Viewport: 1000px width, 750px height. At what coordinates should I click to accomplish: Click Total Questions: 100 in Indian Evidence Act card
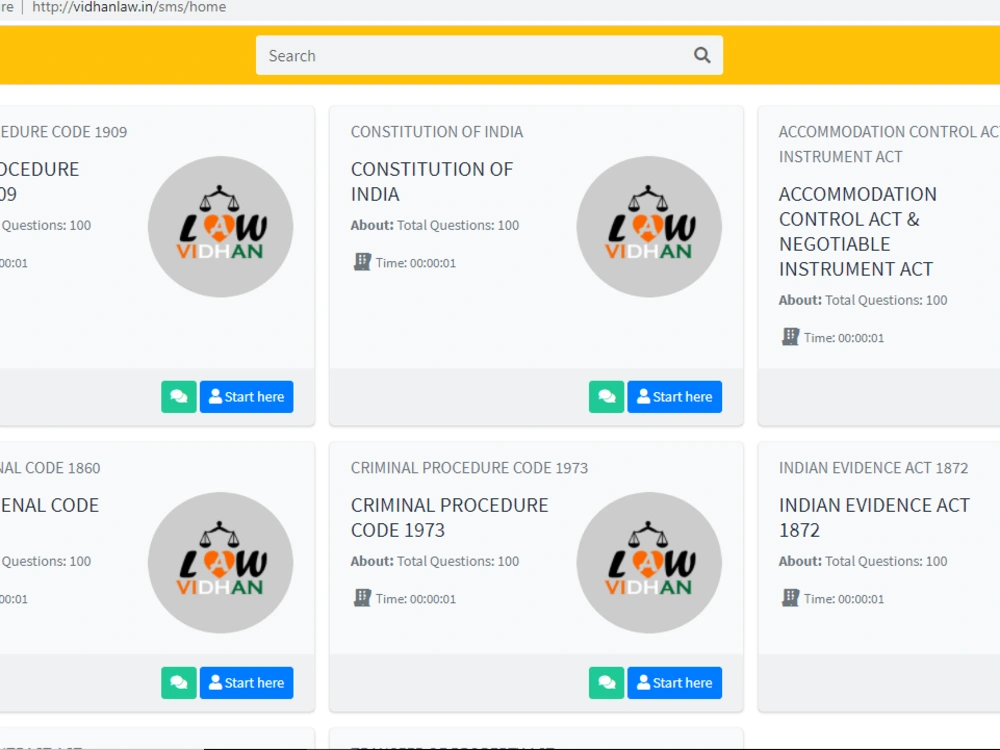point(886,561)
